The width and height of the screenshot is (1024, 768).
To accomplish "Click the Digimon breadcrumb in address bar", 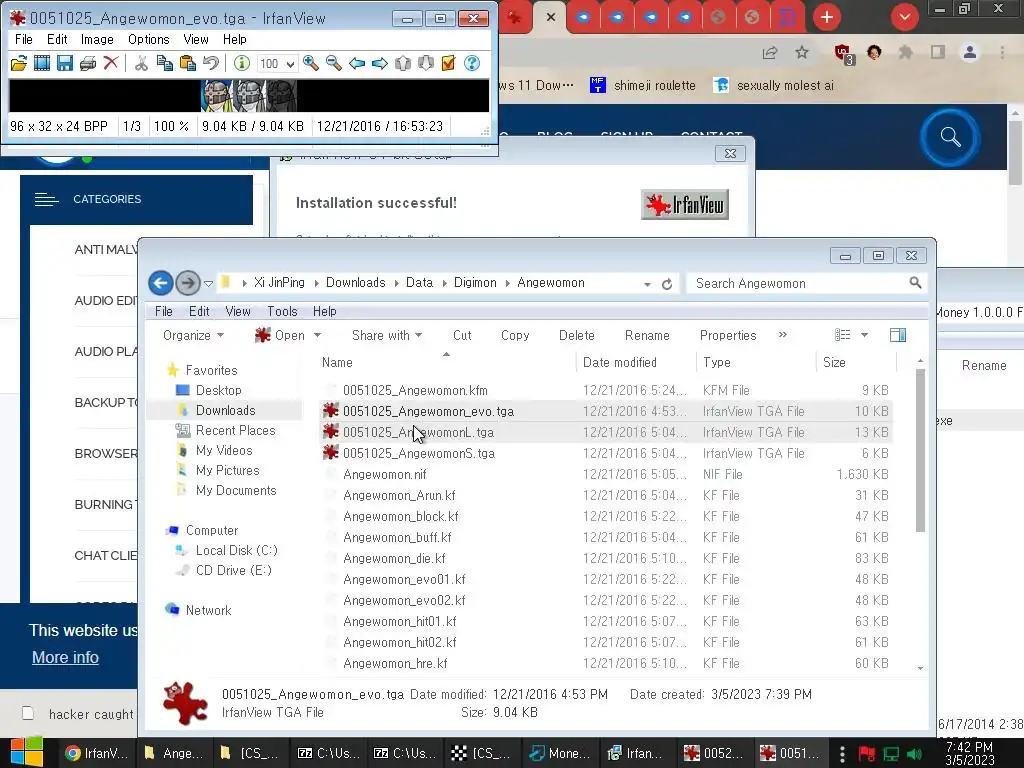I will pyautogui.click(x=475, y=283).
